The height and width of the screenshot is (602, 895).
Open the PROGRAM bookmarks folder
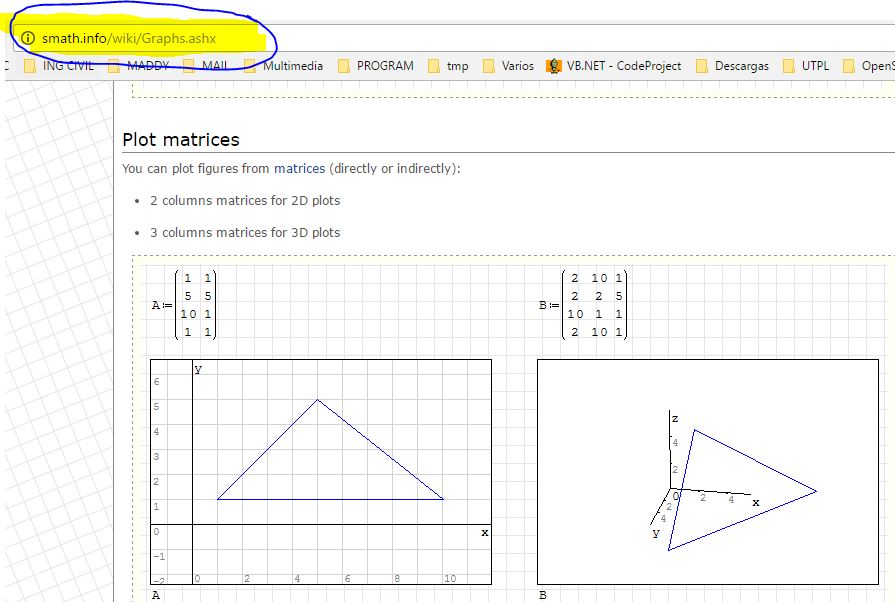coord(375,66)
